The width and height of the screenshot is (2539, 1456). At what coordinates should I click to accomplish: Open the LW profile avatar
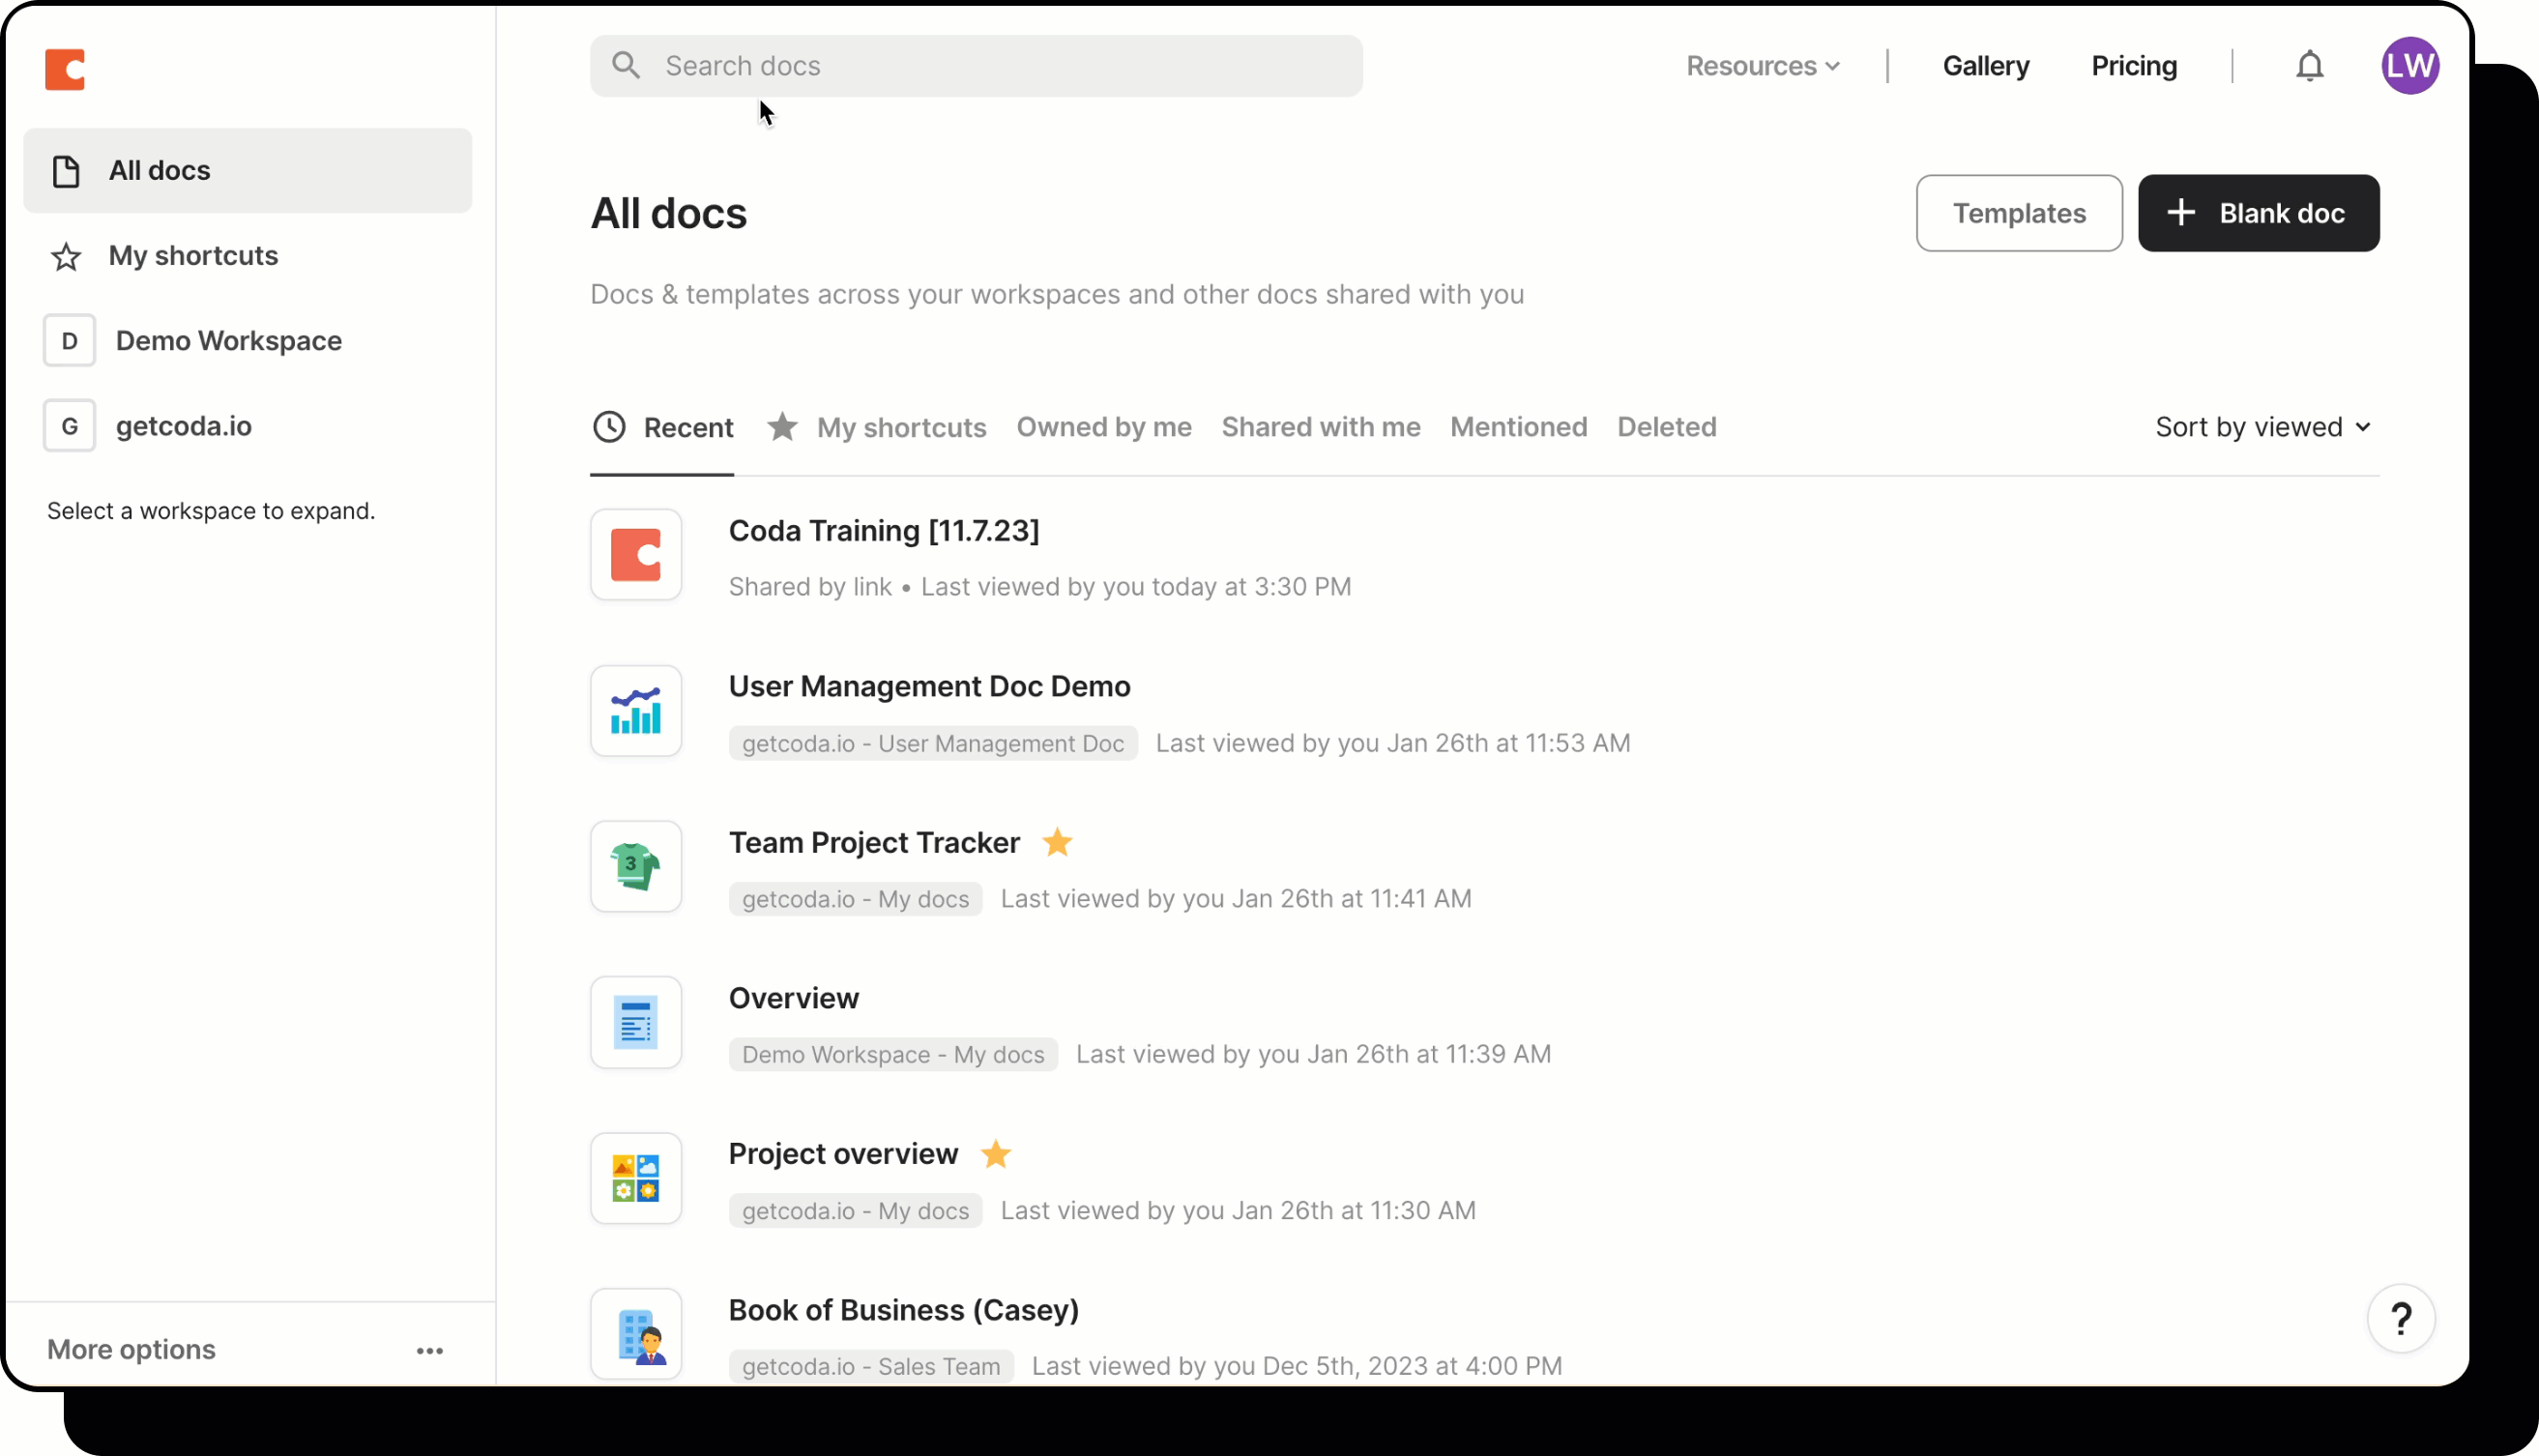pyautogui.click(x=2409, y=66)
